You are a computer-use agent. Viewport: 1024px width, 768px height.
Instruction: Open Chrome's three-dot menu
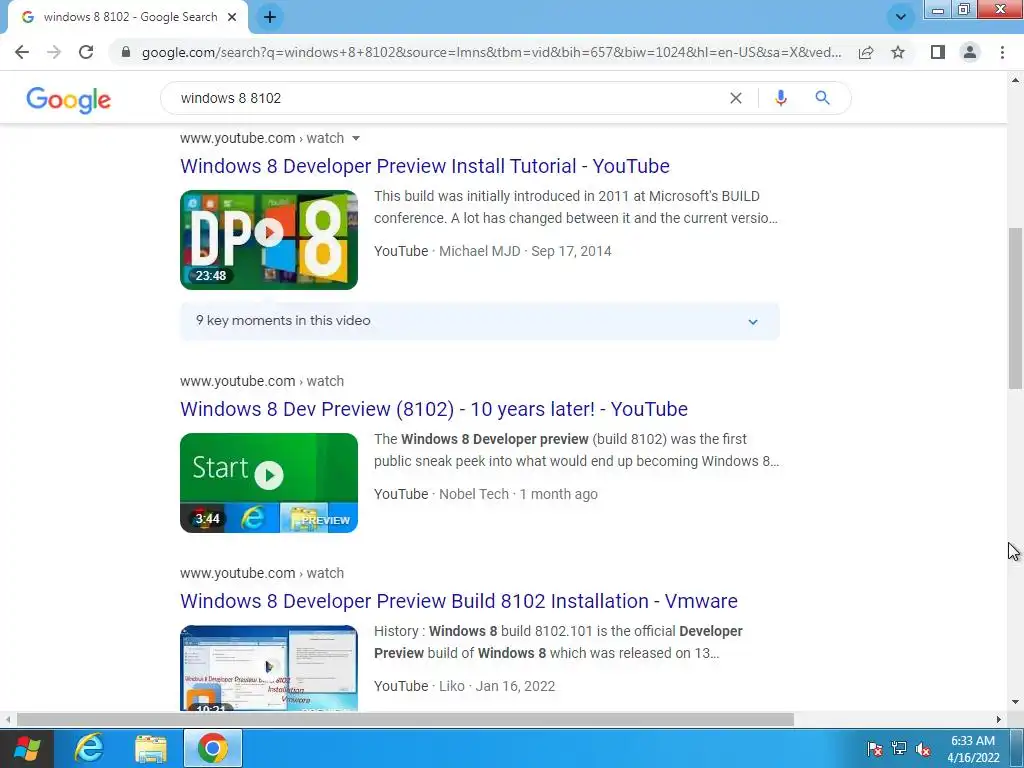[x=1002, y=52]
